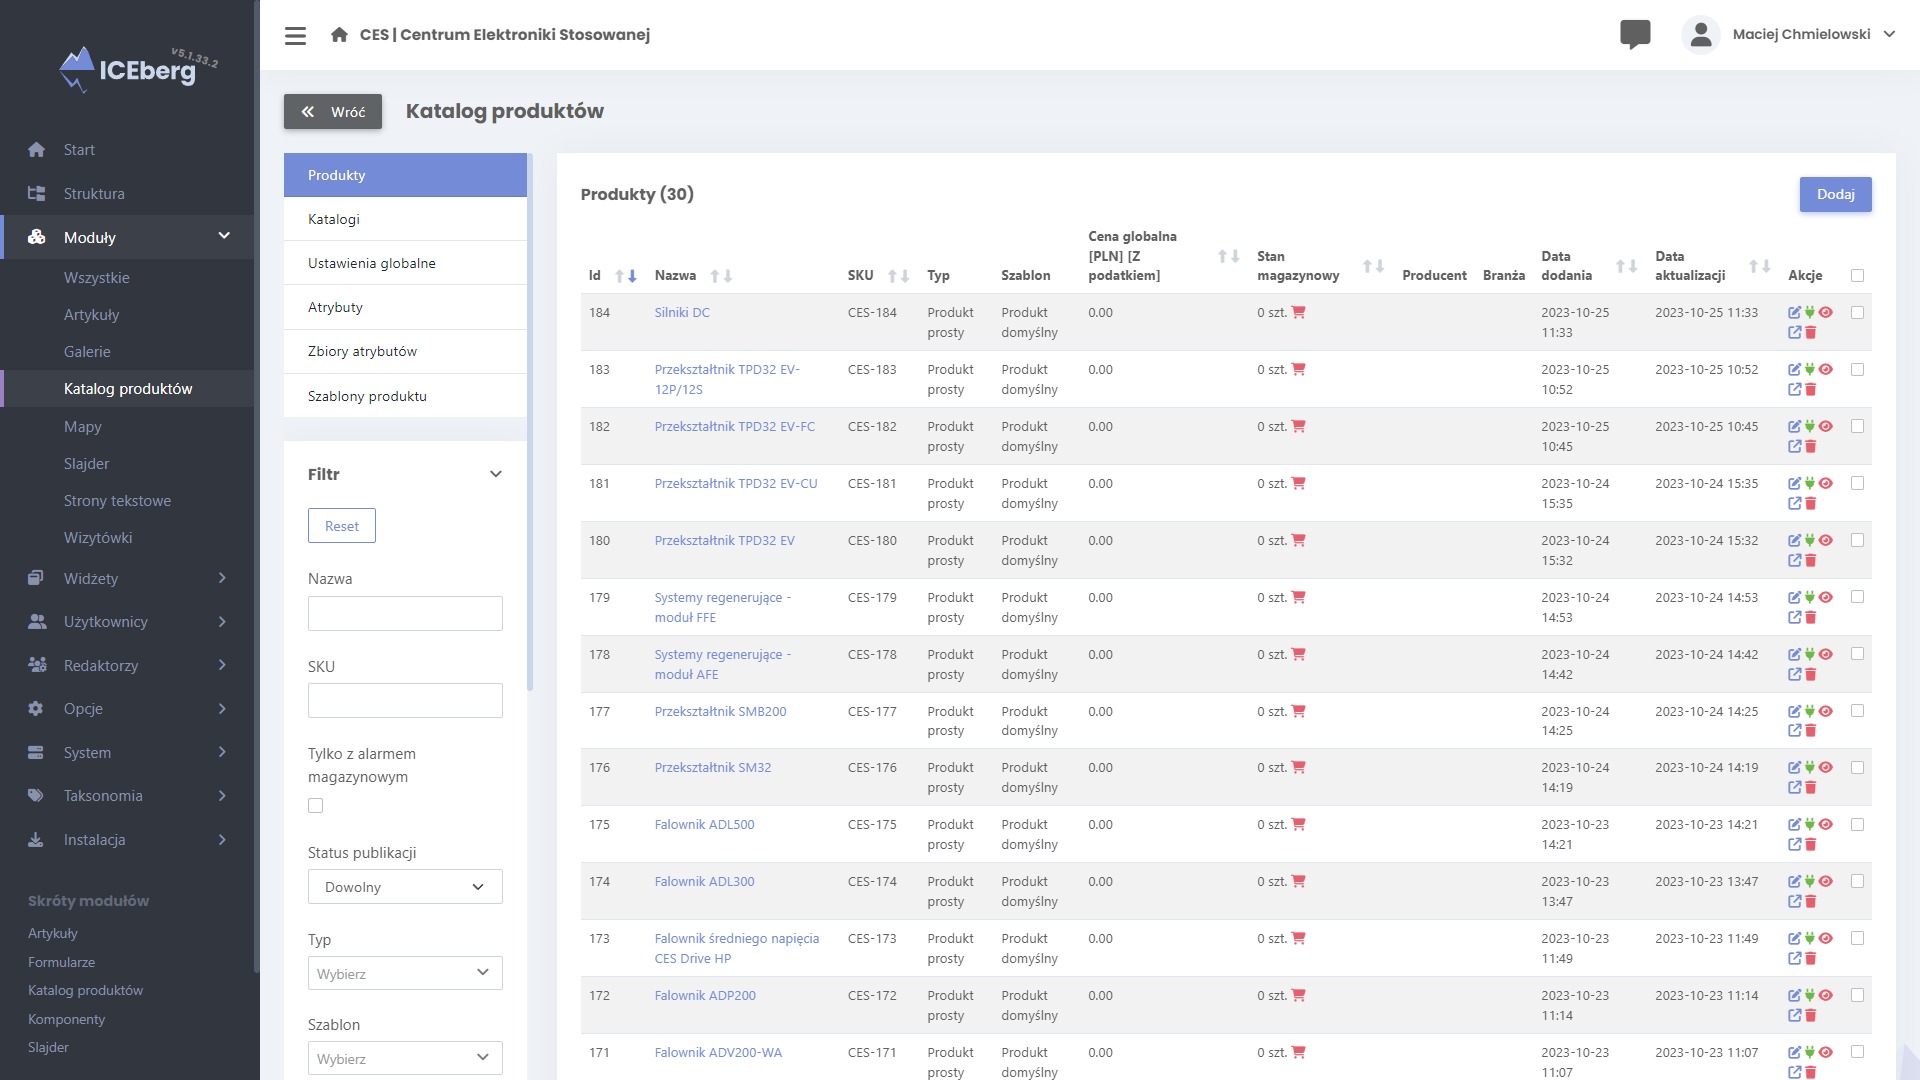
Task: Select checkbox for Falownik ADP200 row
Action: click(1858, 995)
